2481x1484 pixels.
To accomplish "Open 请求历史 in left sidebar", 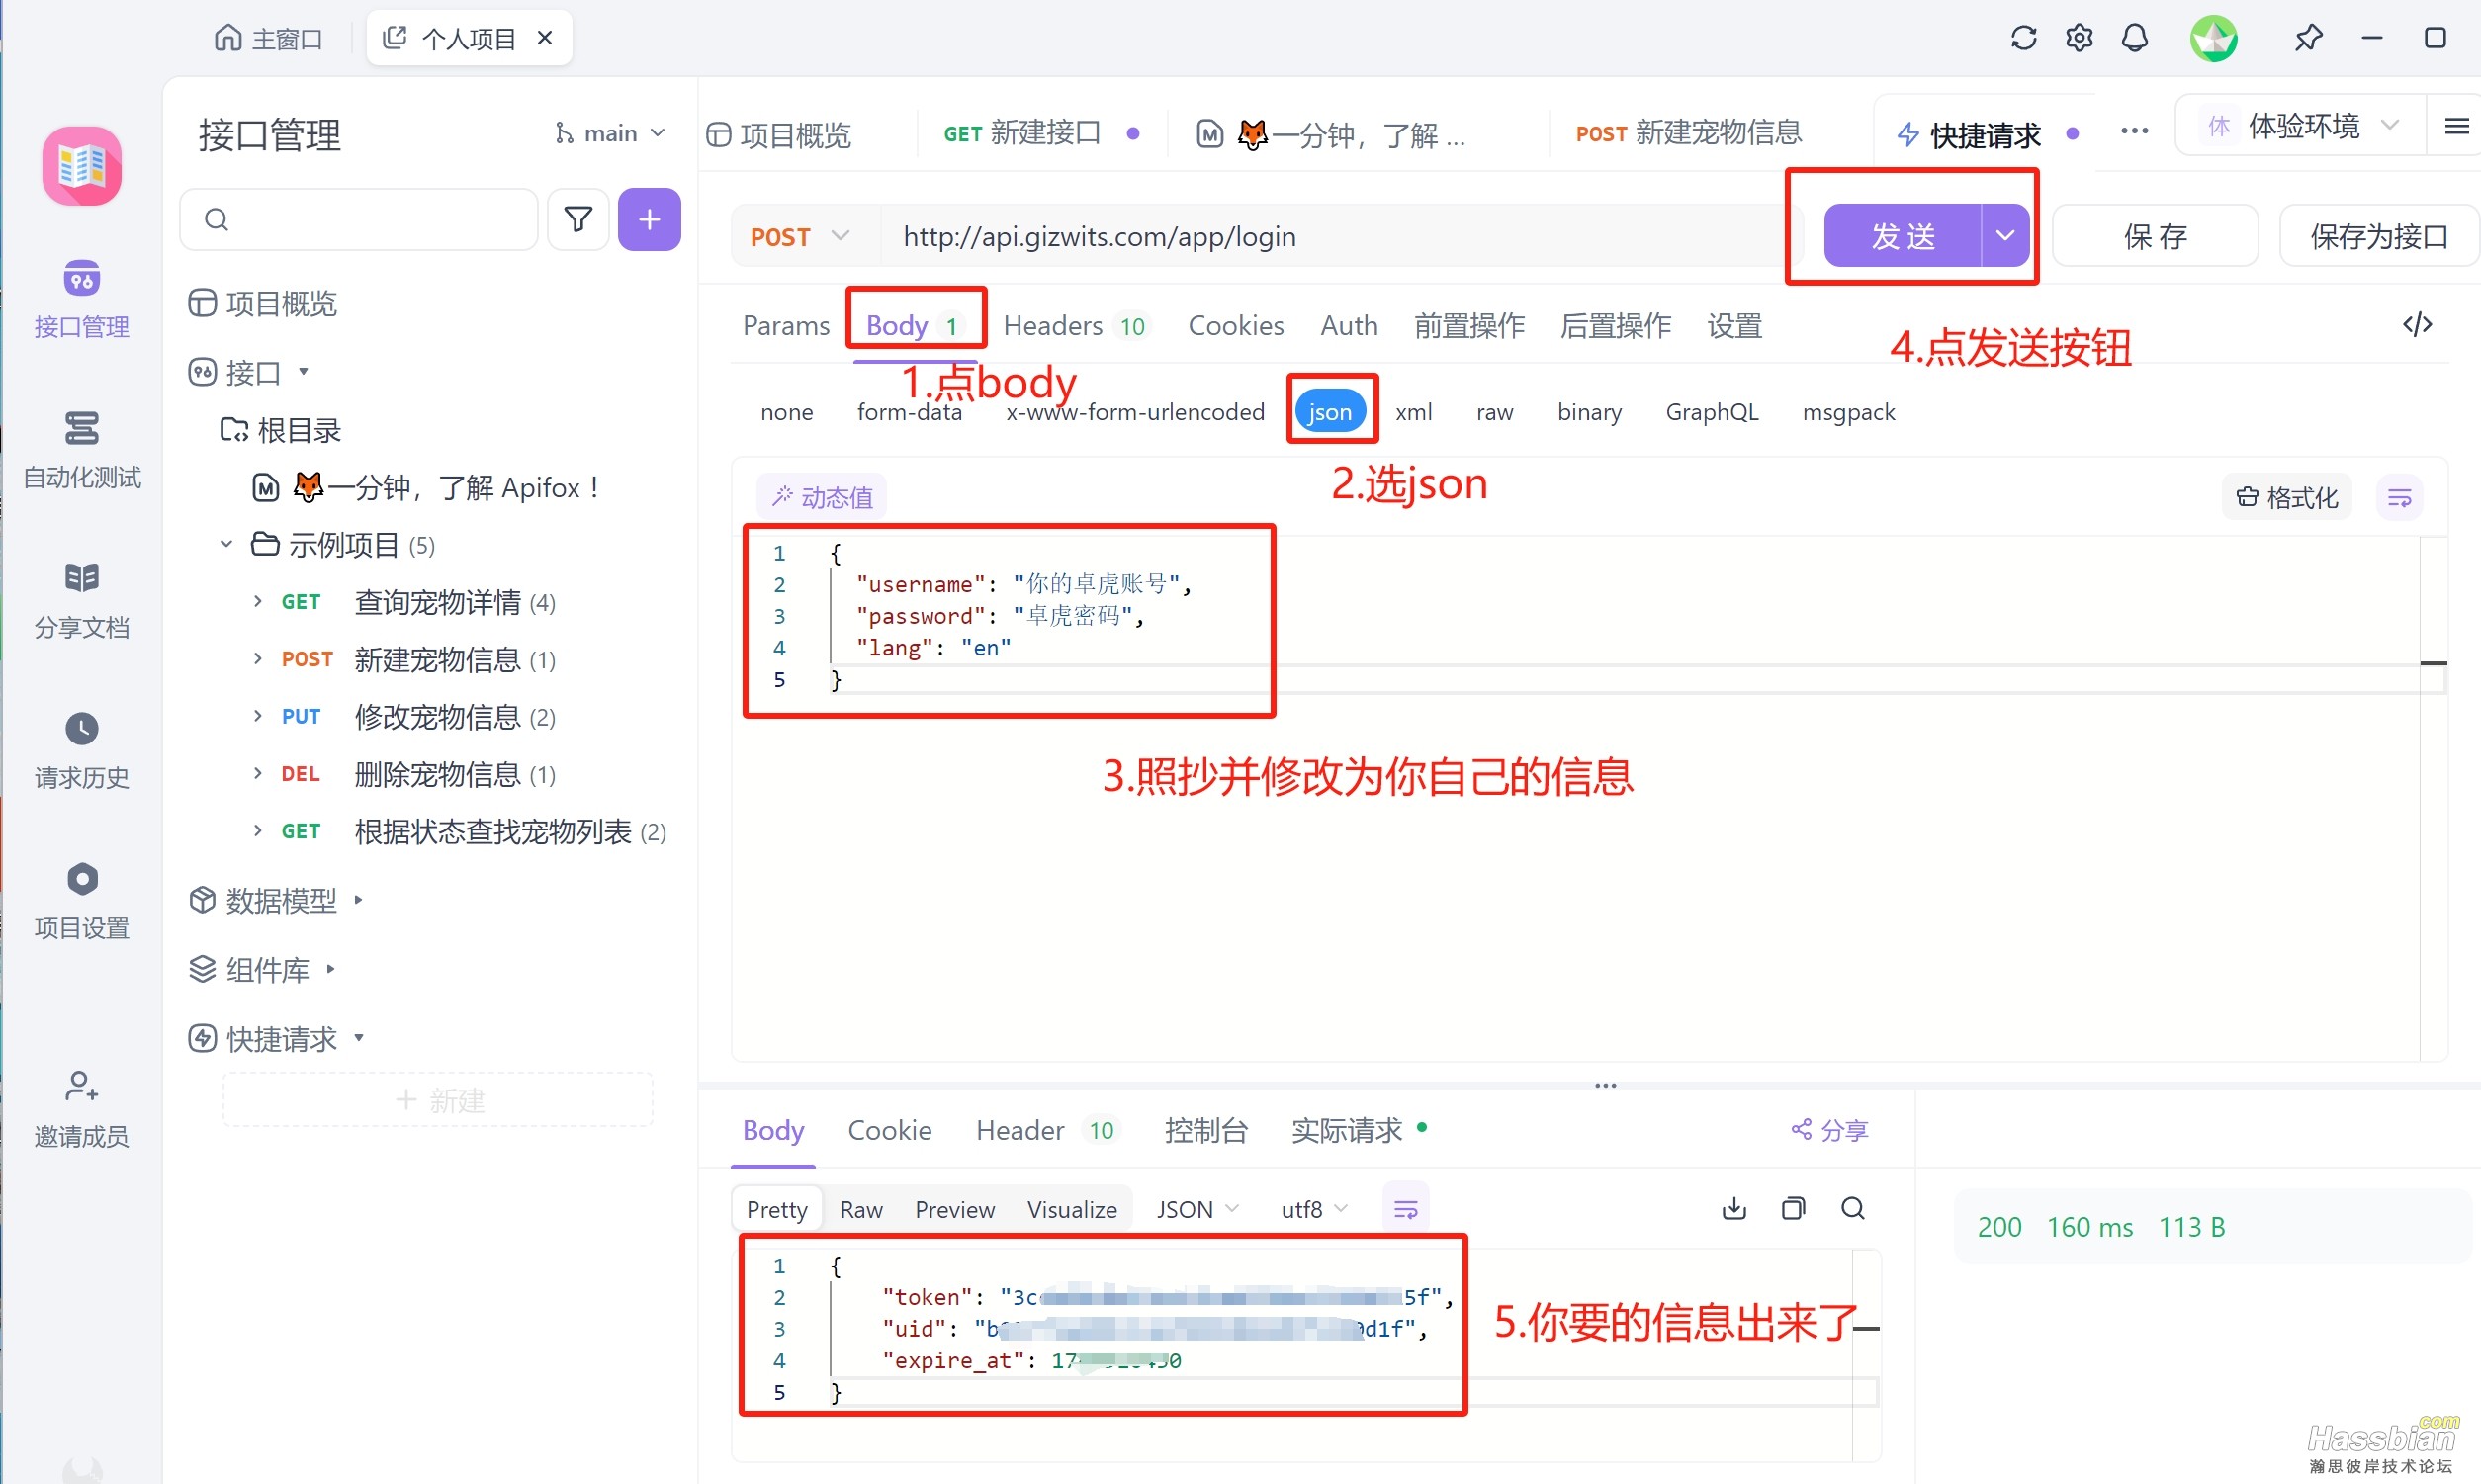I will tap(82, 750).
